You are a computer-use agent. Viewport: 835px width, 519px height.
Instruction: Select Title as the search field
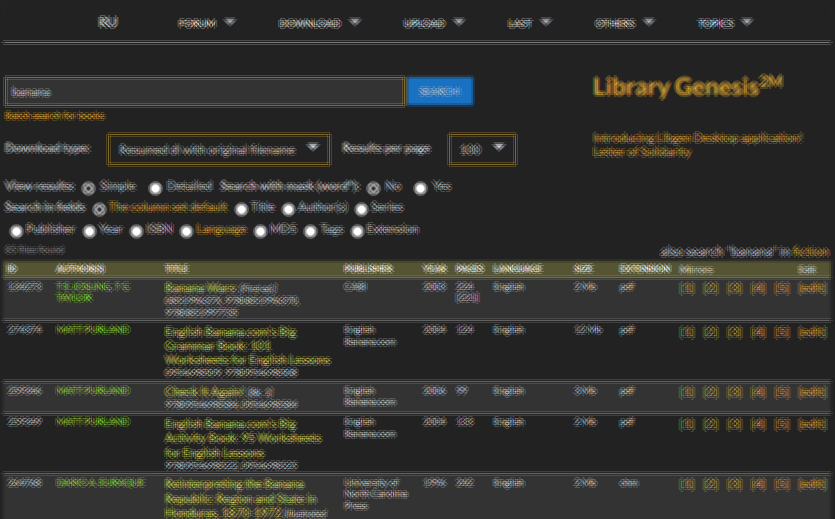point(242,209)
